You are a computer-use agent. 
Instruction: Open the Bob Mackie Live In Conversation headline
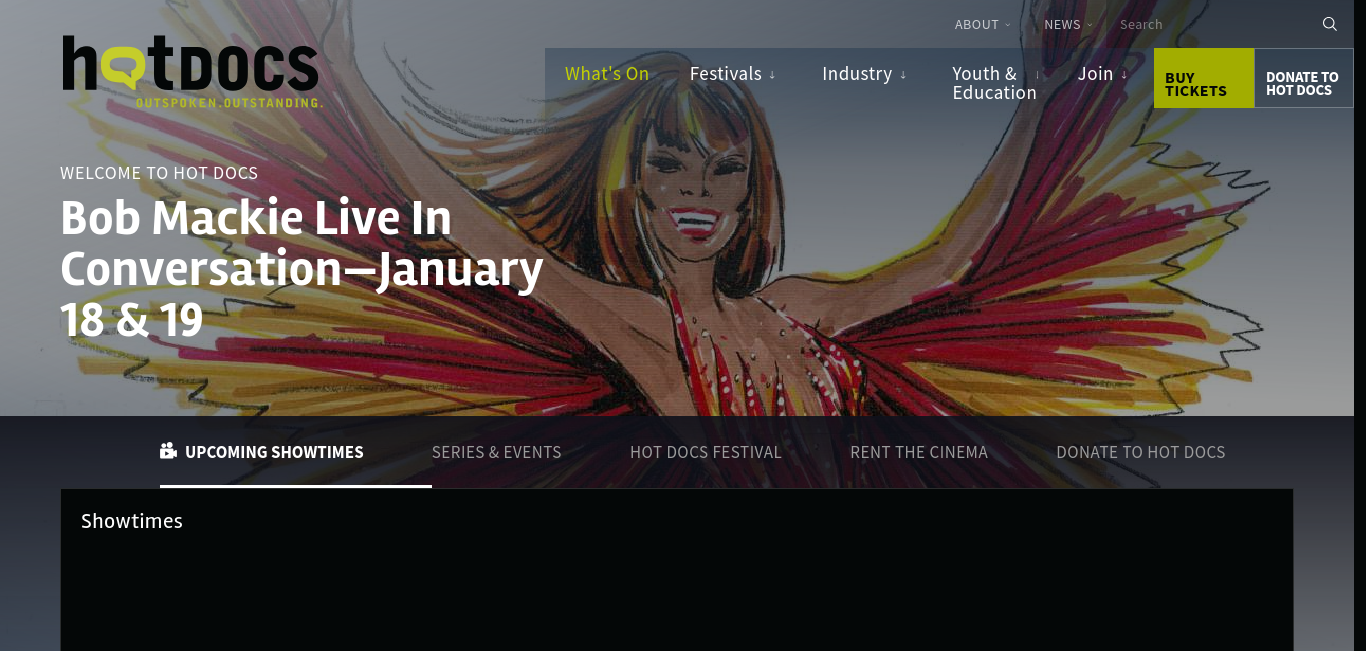302,268
